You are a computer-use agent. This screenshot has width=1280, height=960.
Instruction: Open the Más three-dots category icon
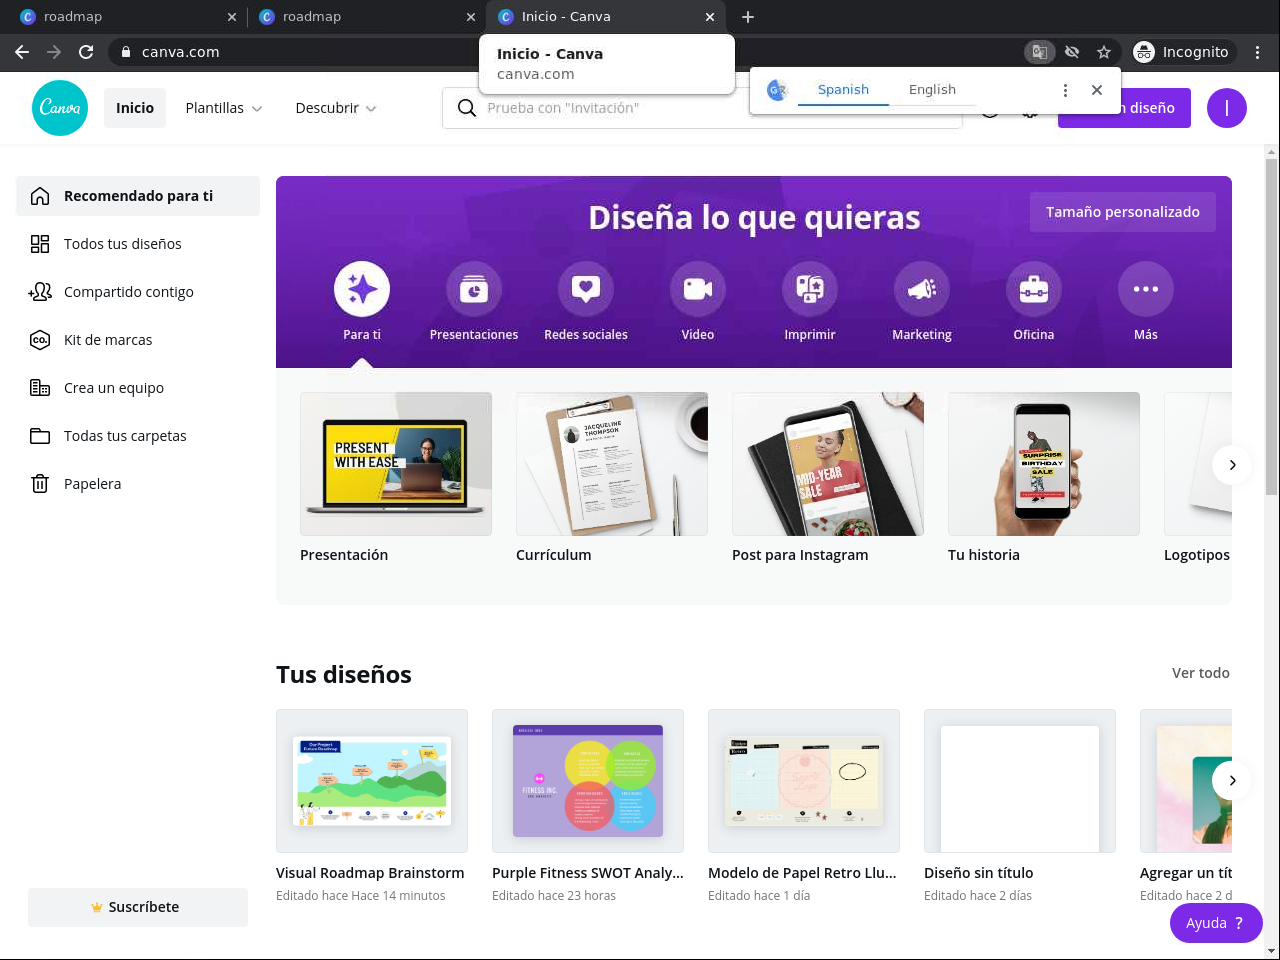1146,289
